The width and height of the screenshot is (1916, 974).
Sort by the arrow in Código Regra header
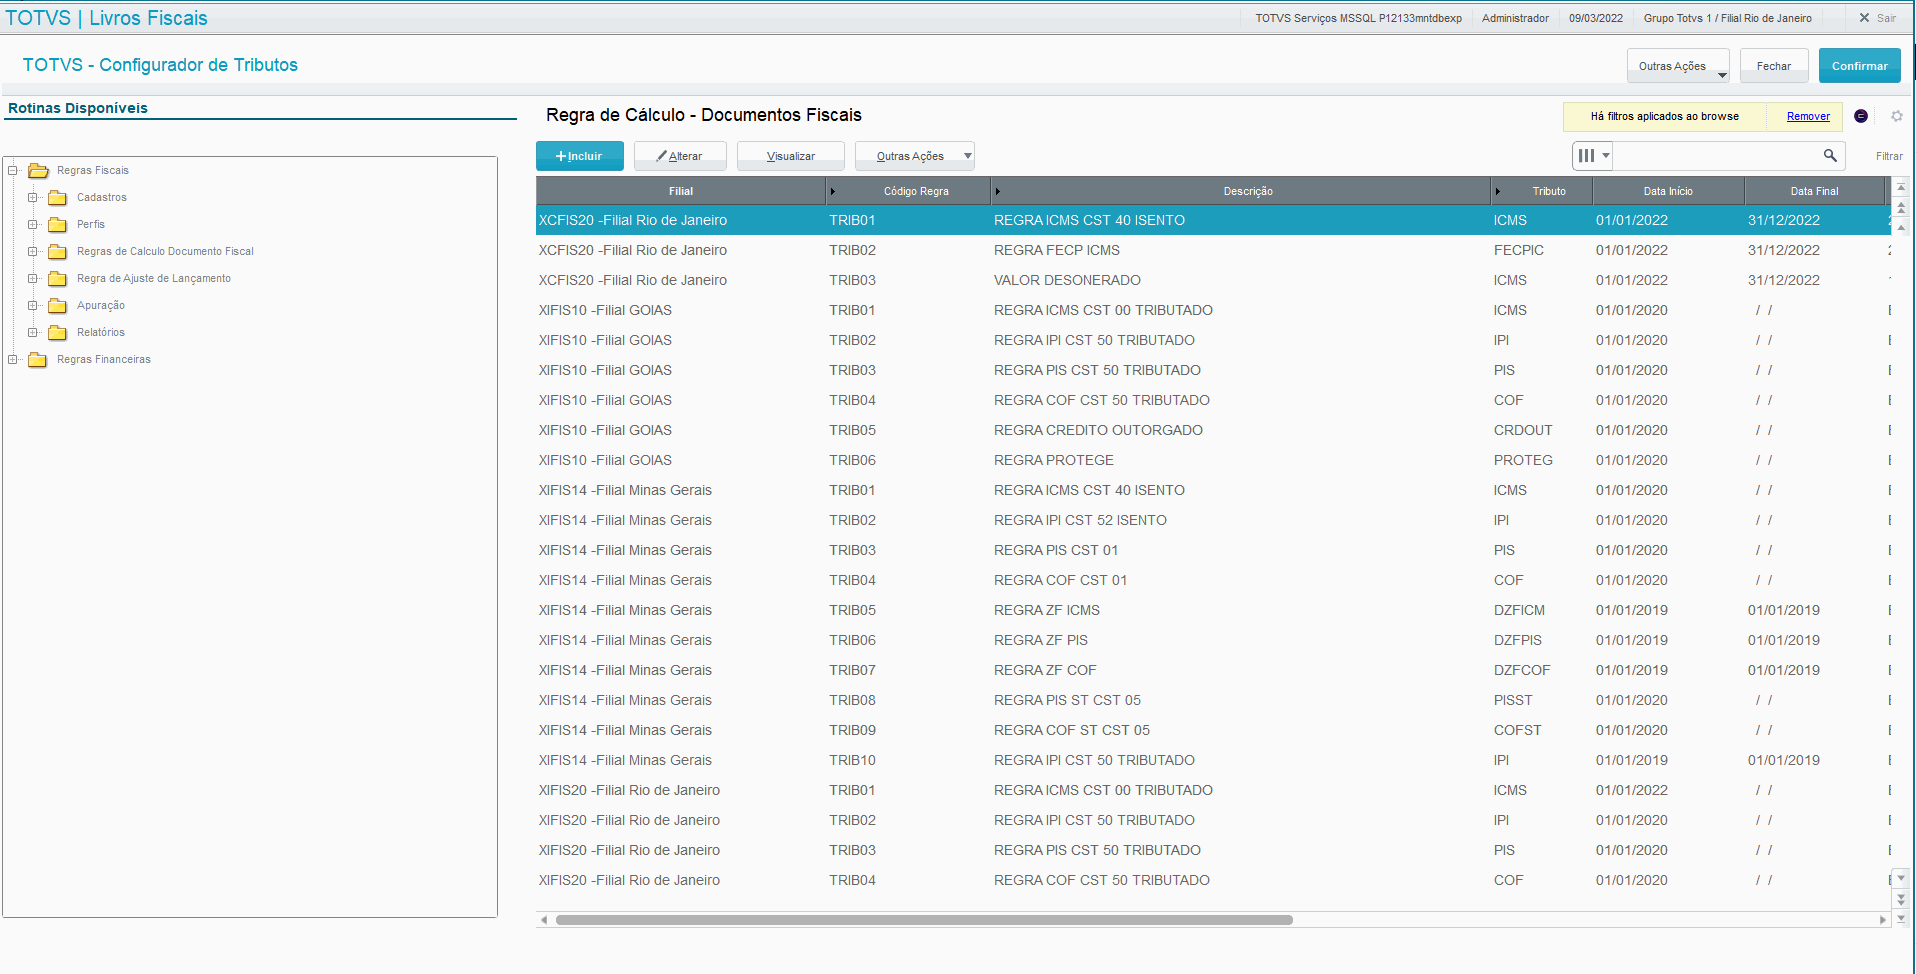pyautogui.click(x=833, y=191)
